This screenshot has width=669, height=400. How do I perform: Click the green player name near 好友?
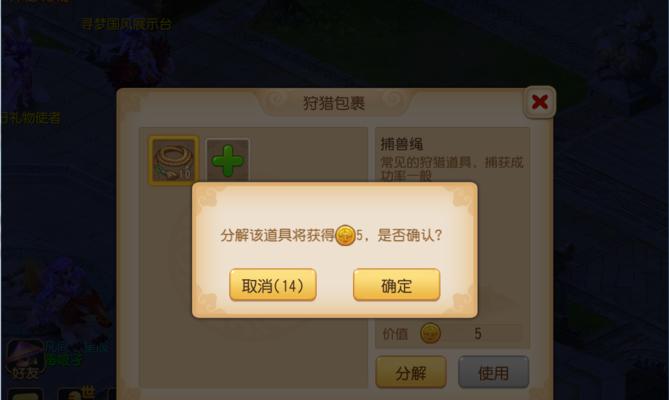(64, 361)
